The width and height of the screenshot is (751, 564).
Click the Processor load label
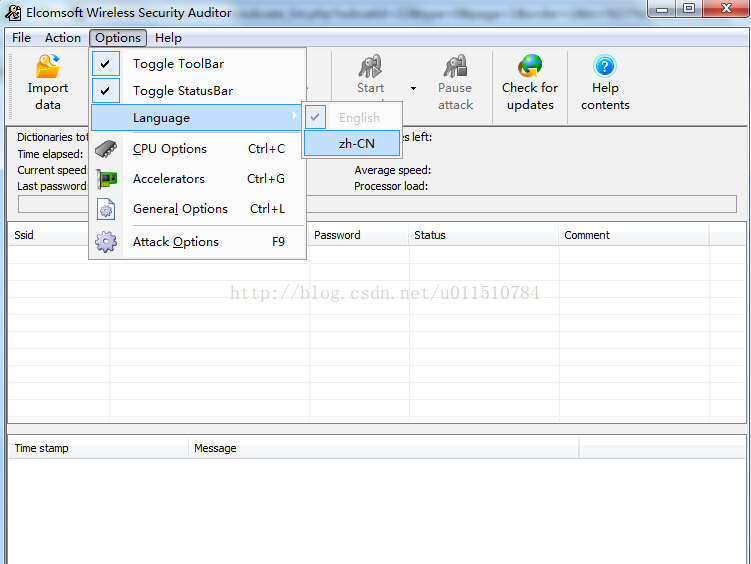pos(391,186)
